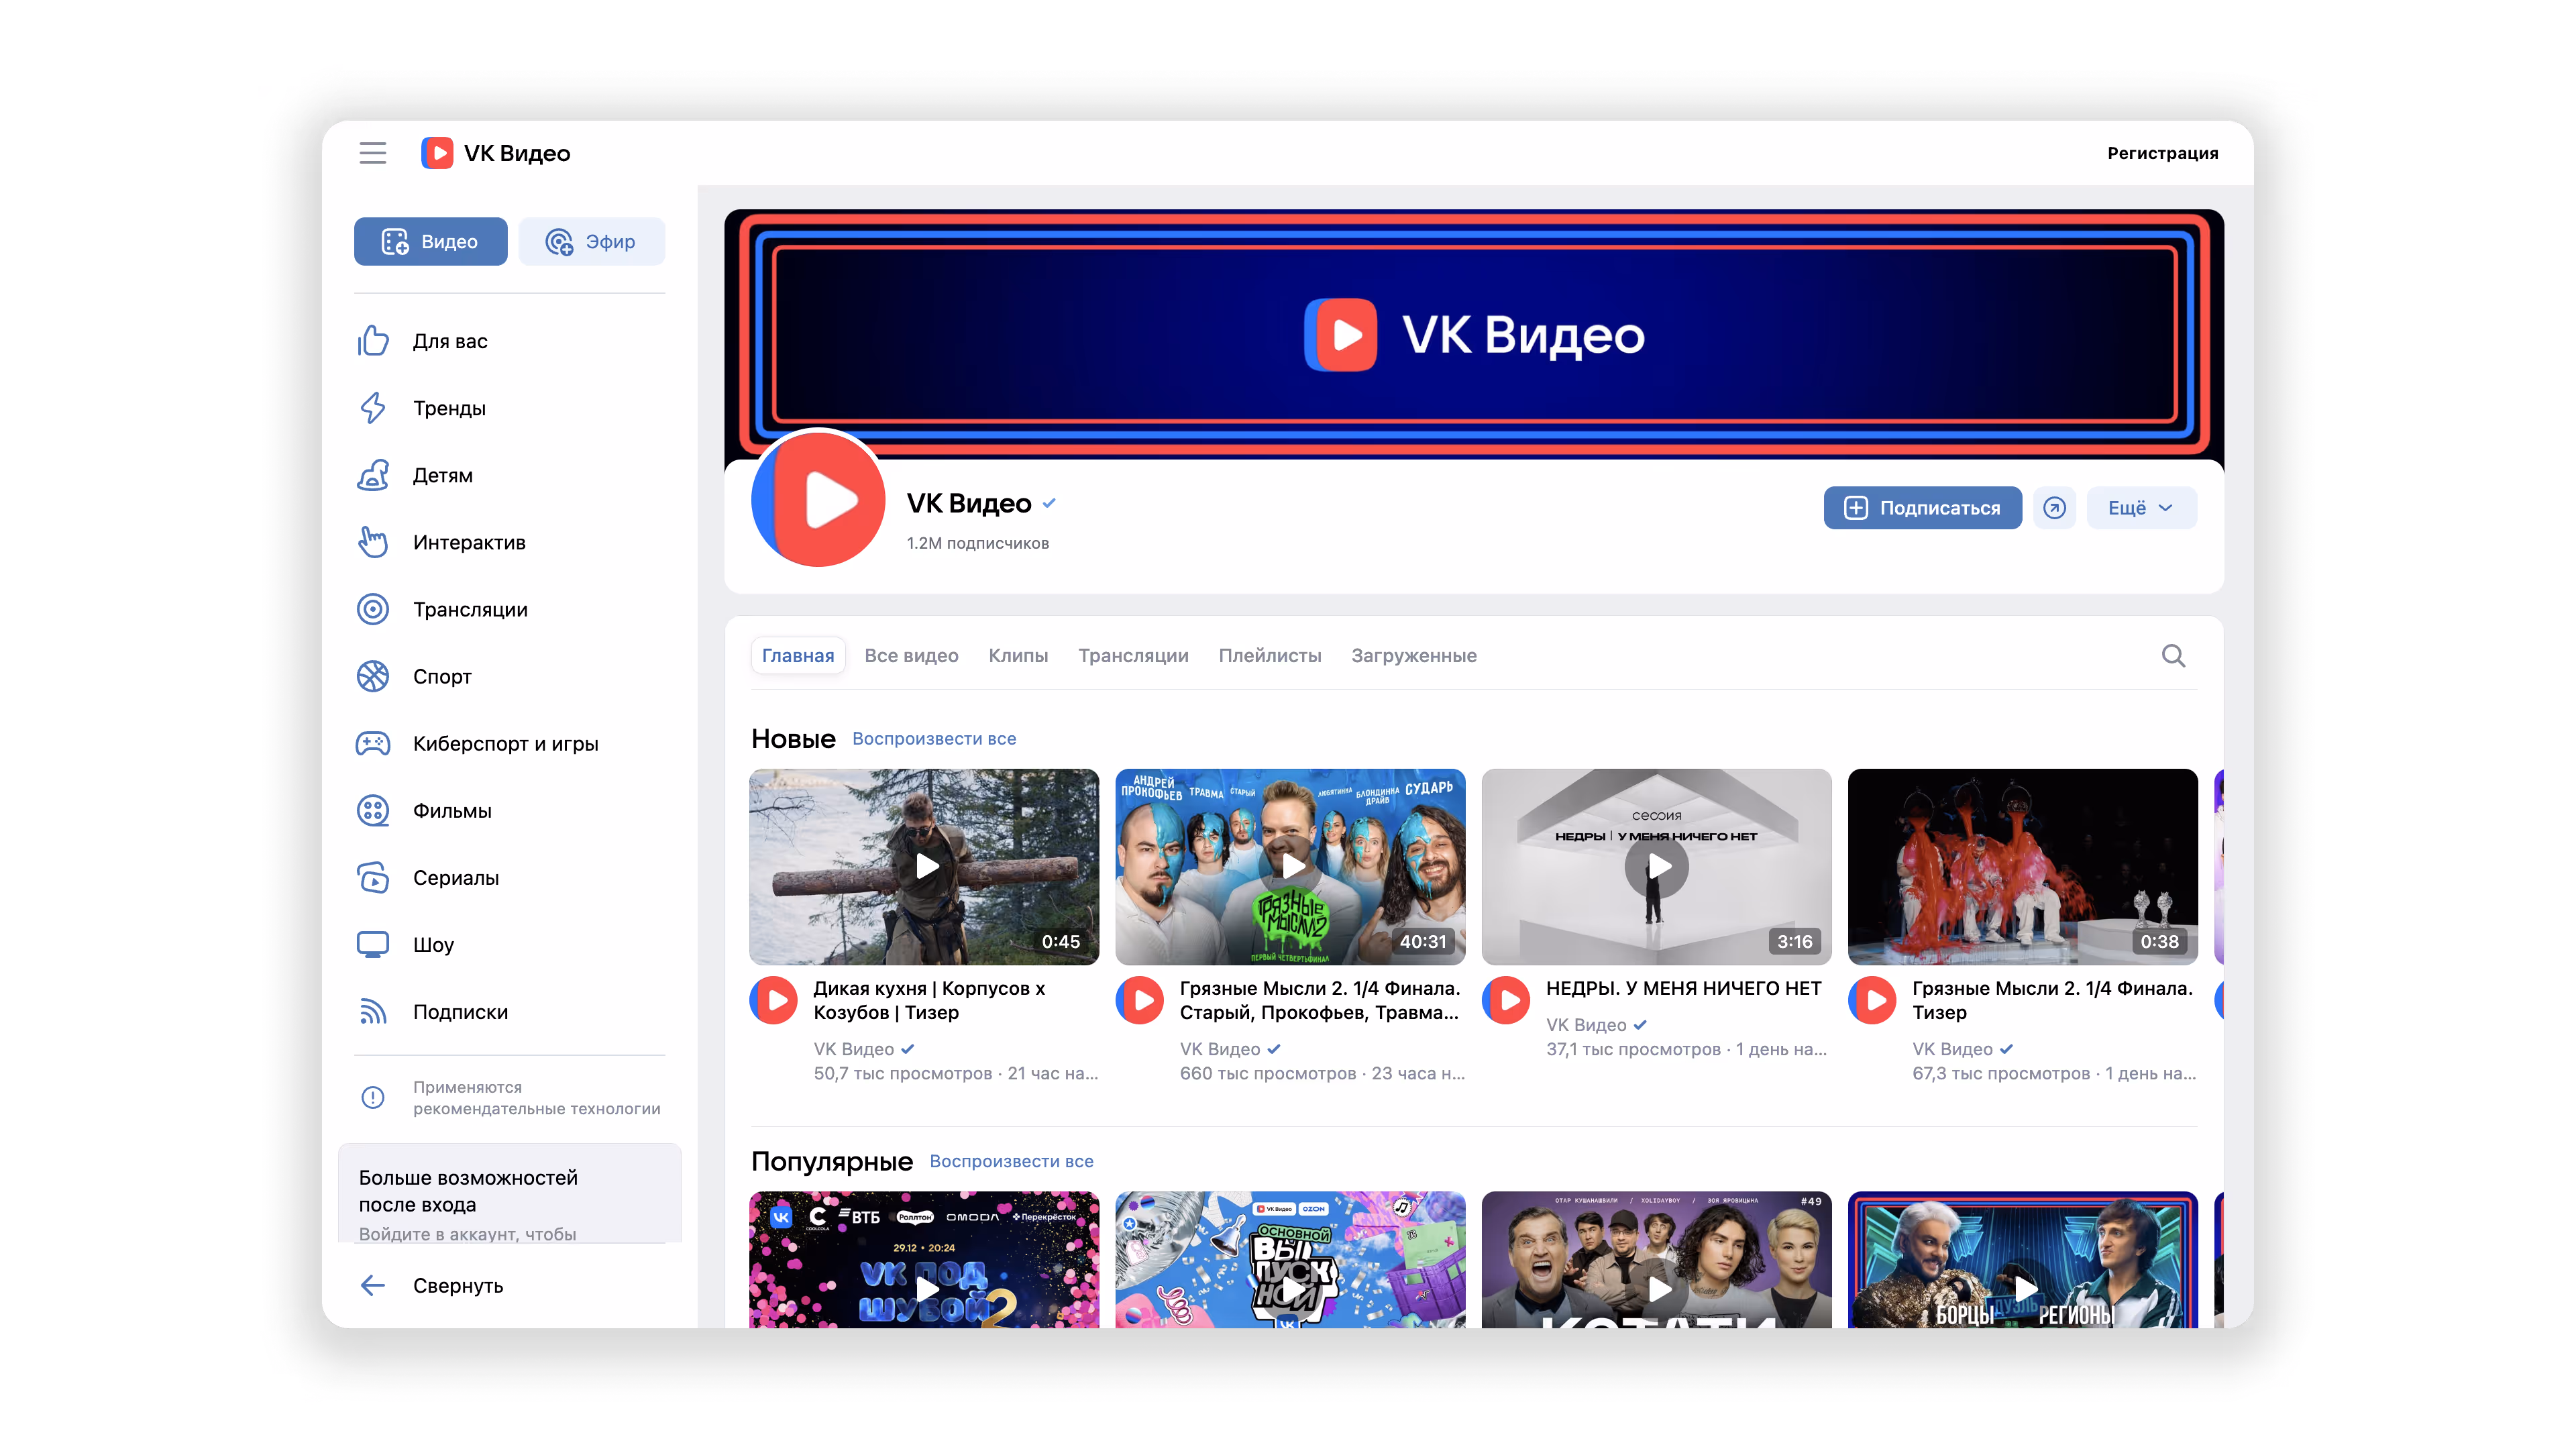
Task: Select the Клипы tab
Action: pyautogui.click(x=1018, y=656)
